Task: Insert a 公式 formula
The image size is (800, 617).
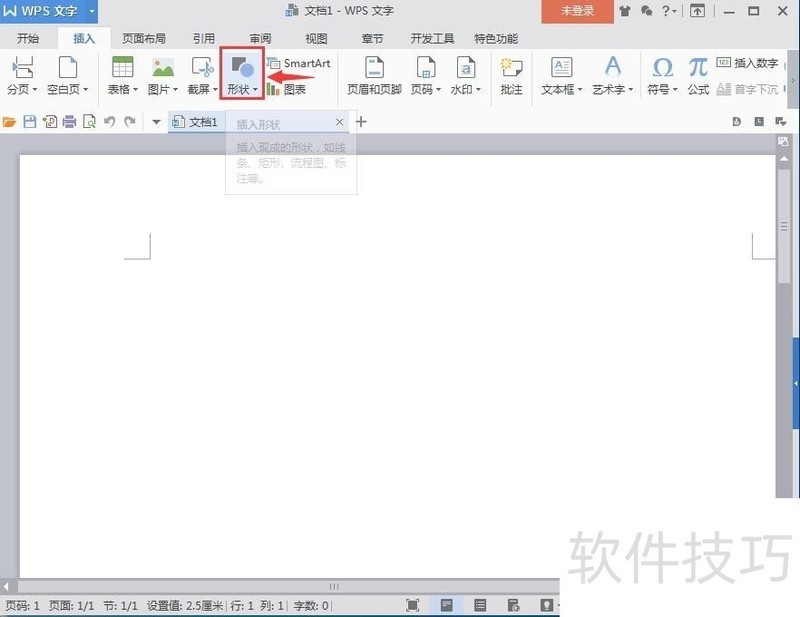Action: click(698, 76)
